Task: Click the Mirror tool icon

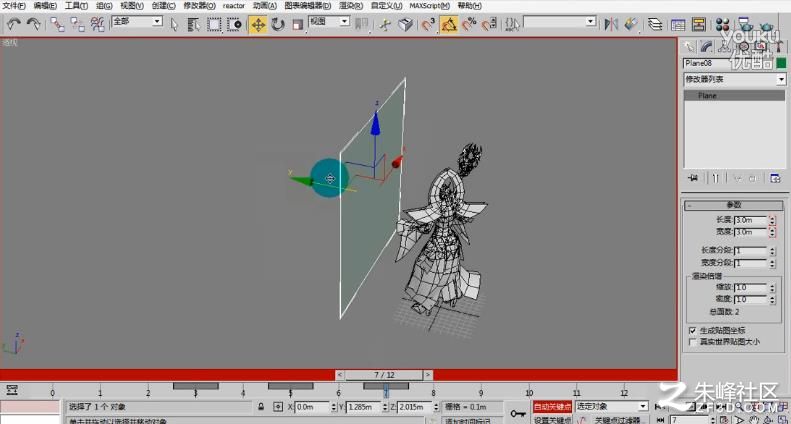Action: (611, 24)
